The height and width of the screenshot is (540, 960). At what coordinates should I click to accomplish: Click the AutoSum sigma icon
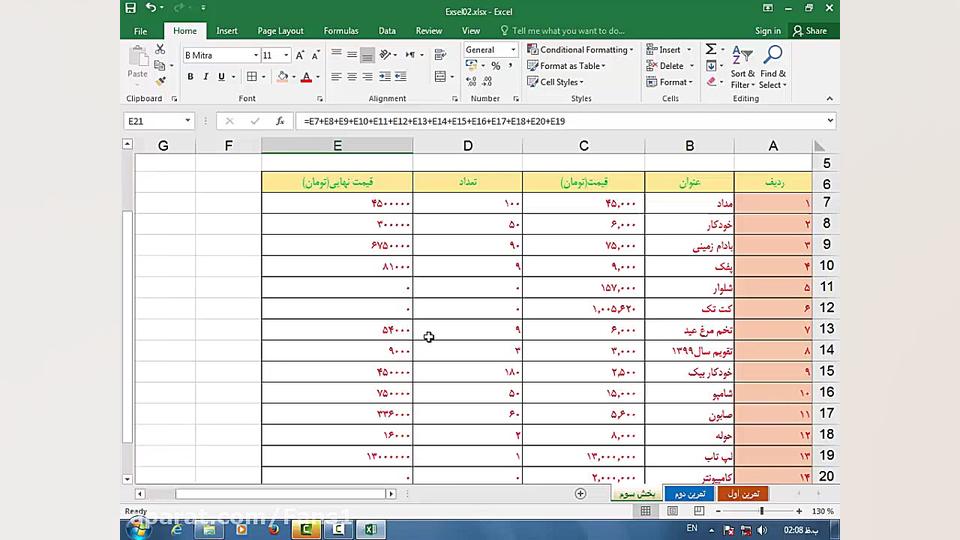710,49
